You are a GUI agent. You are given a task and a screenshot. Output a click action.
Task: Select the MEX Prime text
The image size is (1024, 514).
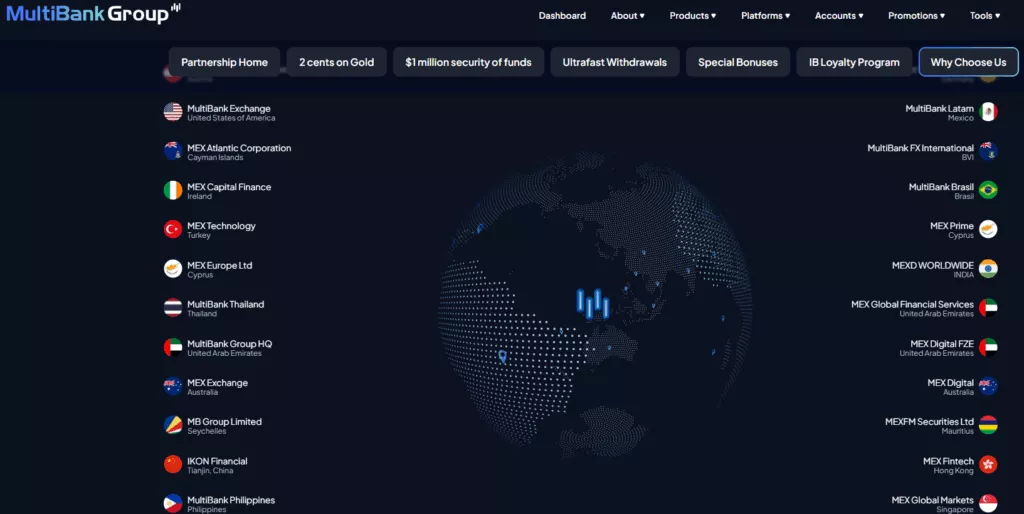952,226
